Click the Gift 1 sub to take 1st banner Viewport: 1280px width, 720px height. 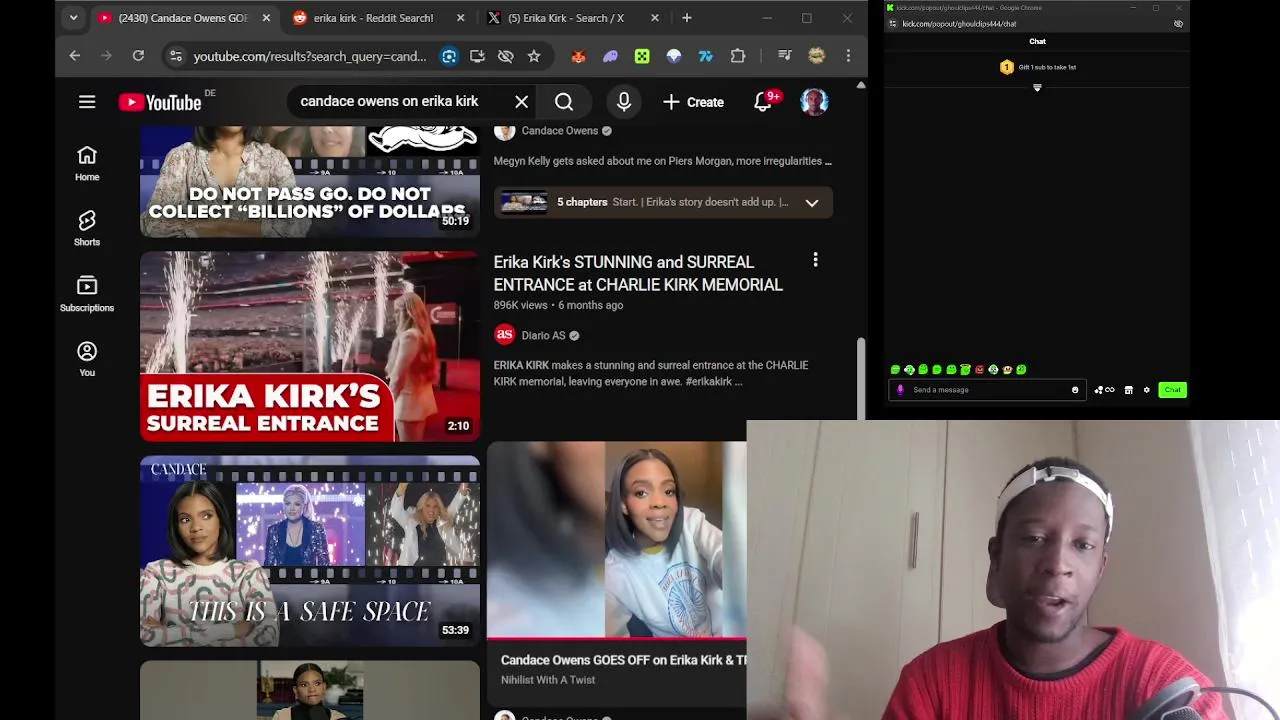coord(1037,67)
